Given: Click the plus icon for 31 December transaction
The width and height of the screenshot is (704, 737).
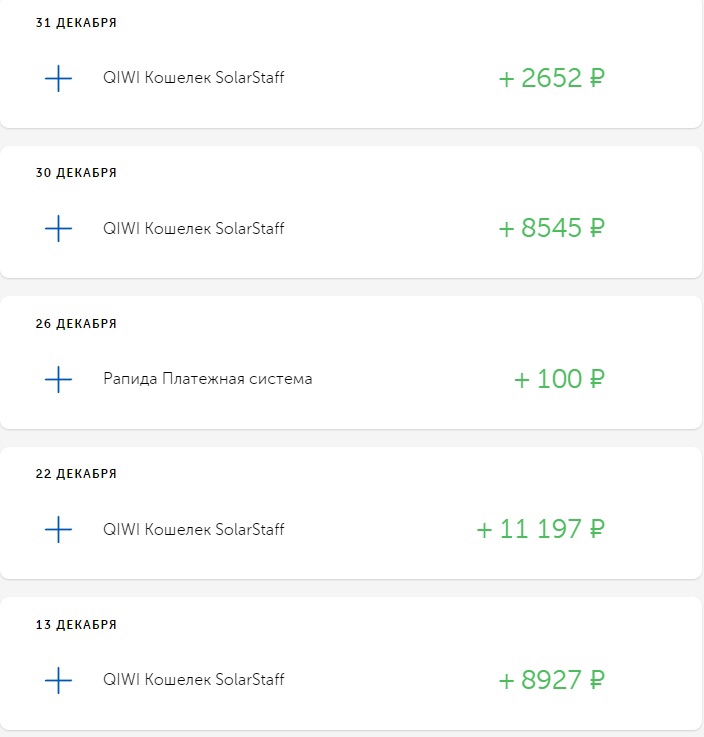Looking at the screenshot, I should click(x=59, y=78).
